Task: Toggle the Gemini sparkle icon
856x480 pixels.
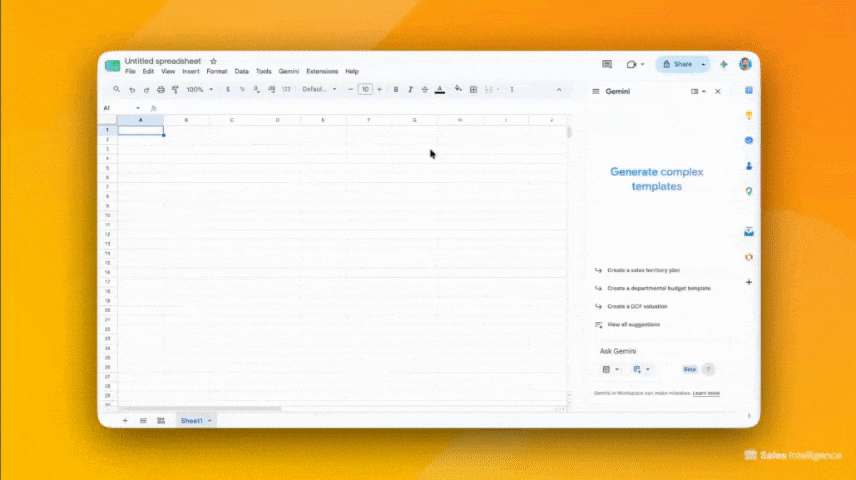Action: click(724, 64)
